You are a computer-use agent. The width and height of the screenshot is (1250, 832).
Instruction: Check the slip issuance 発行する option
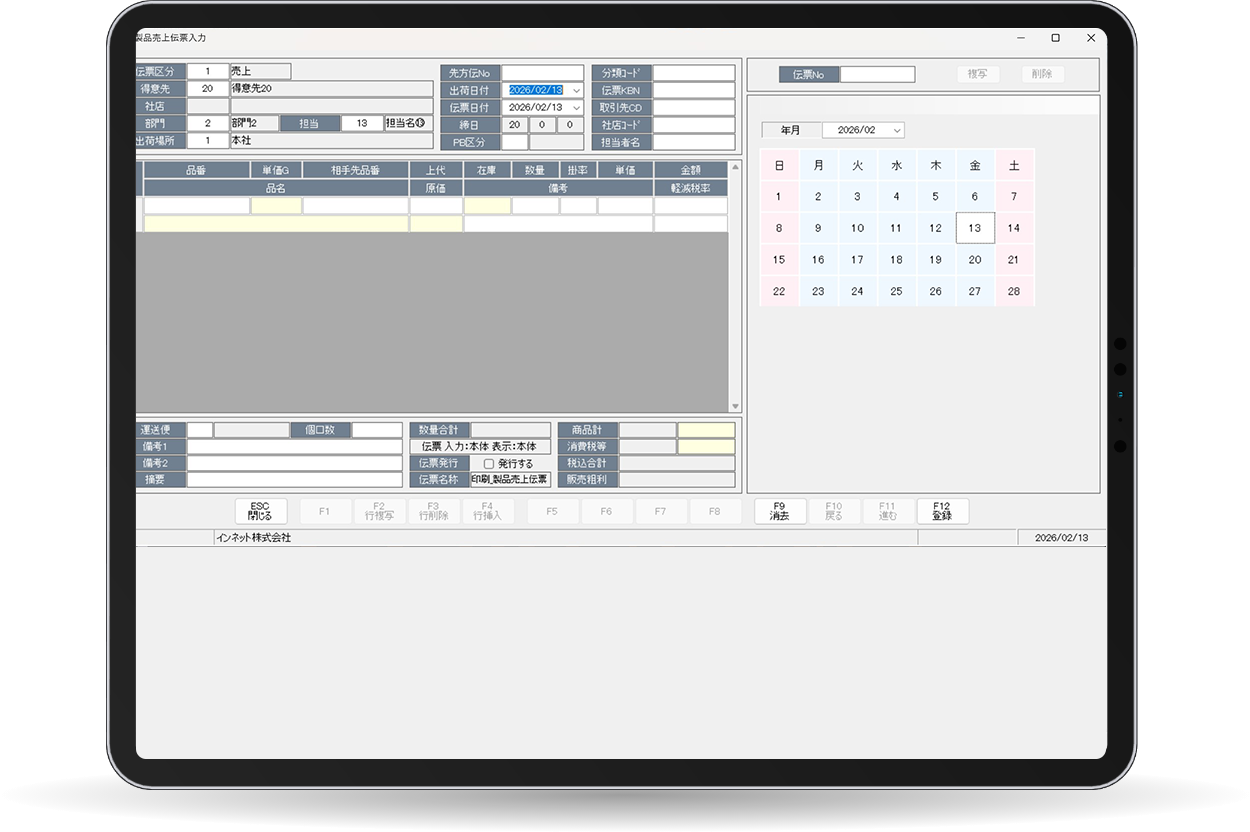click(489, 462)
